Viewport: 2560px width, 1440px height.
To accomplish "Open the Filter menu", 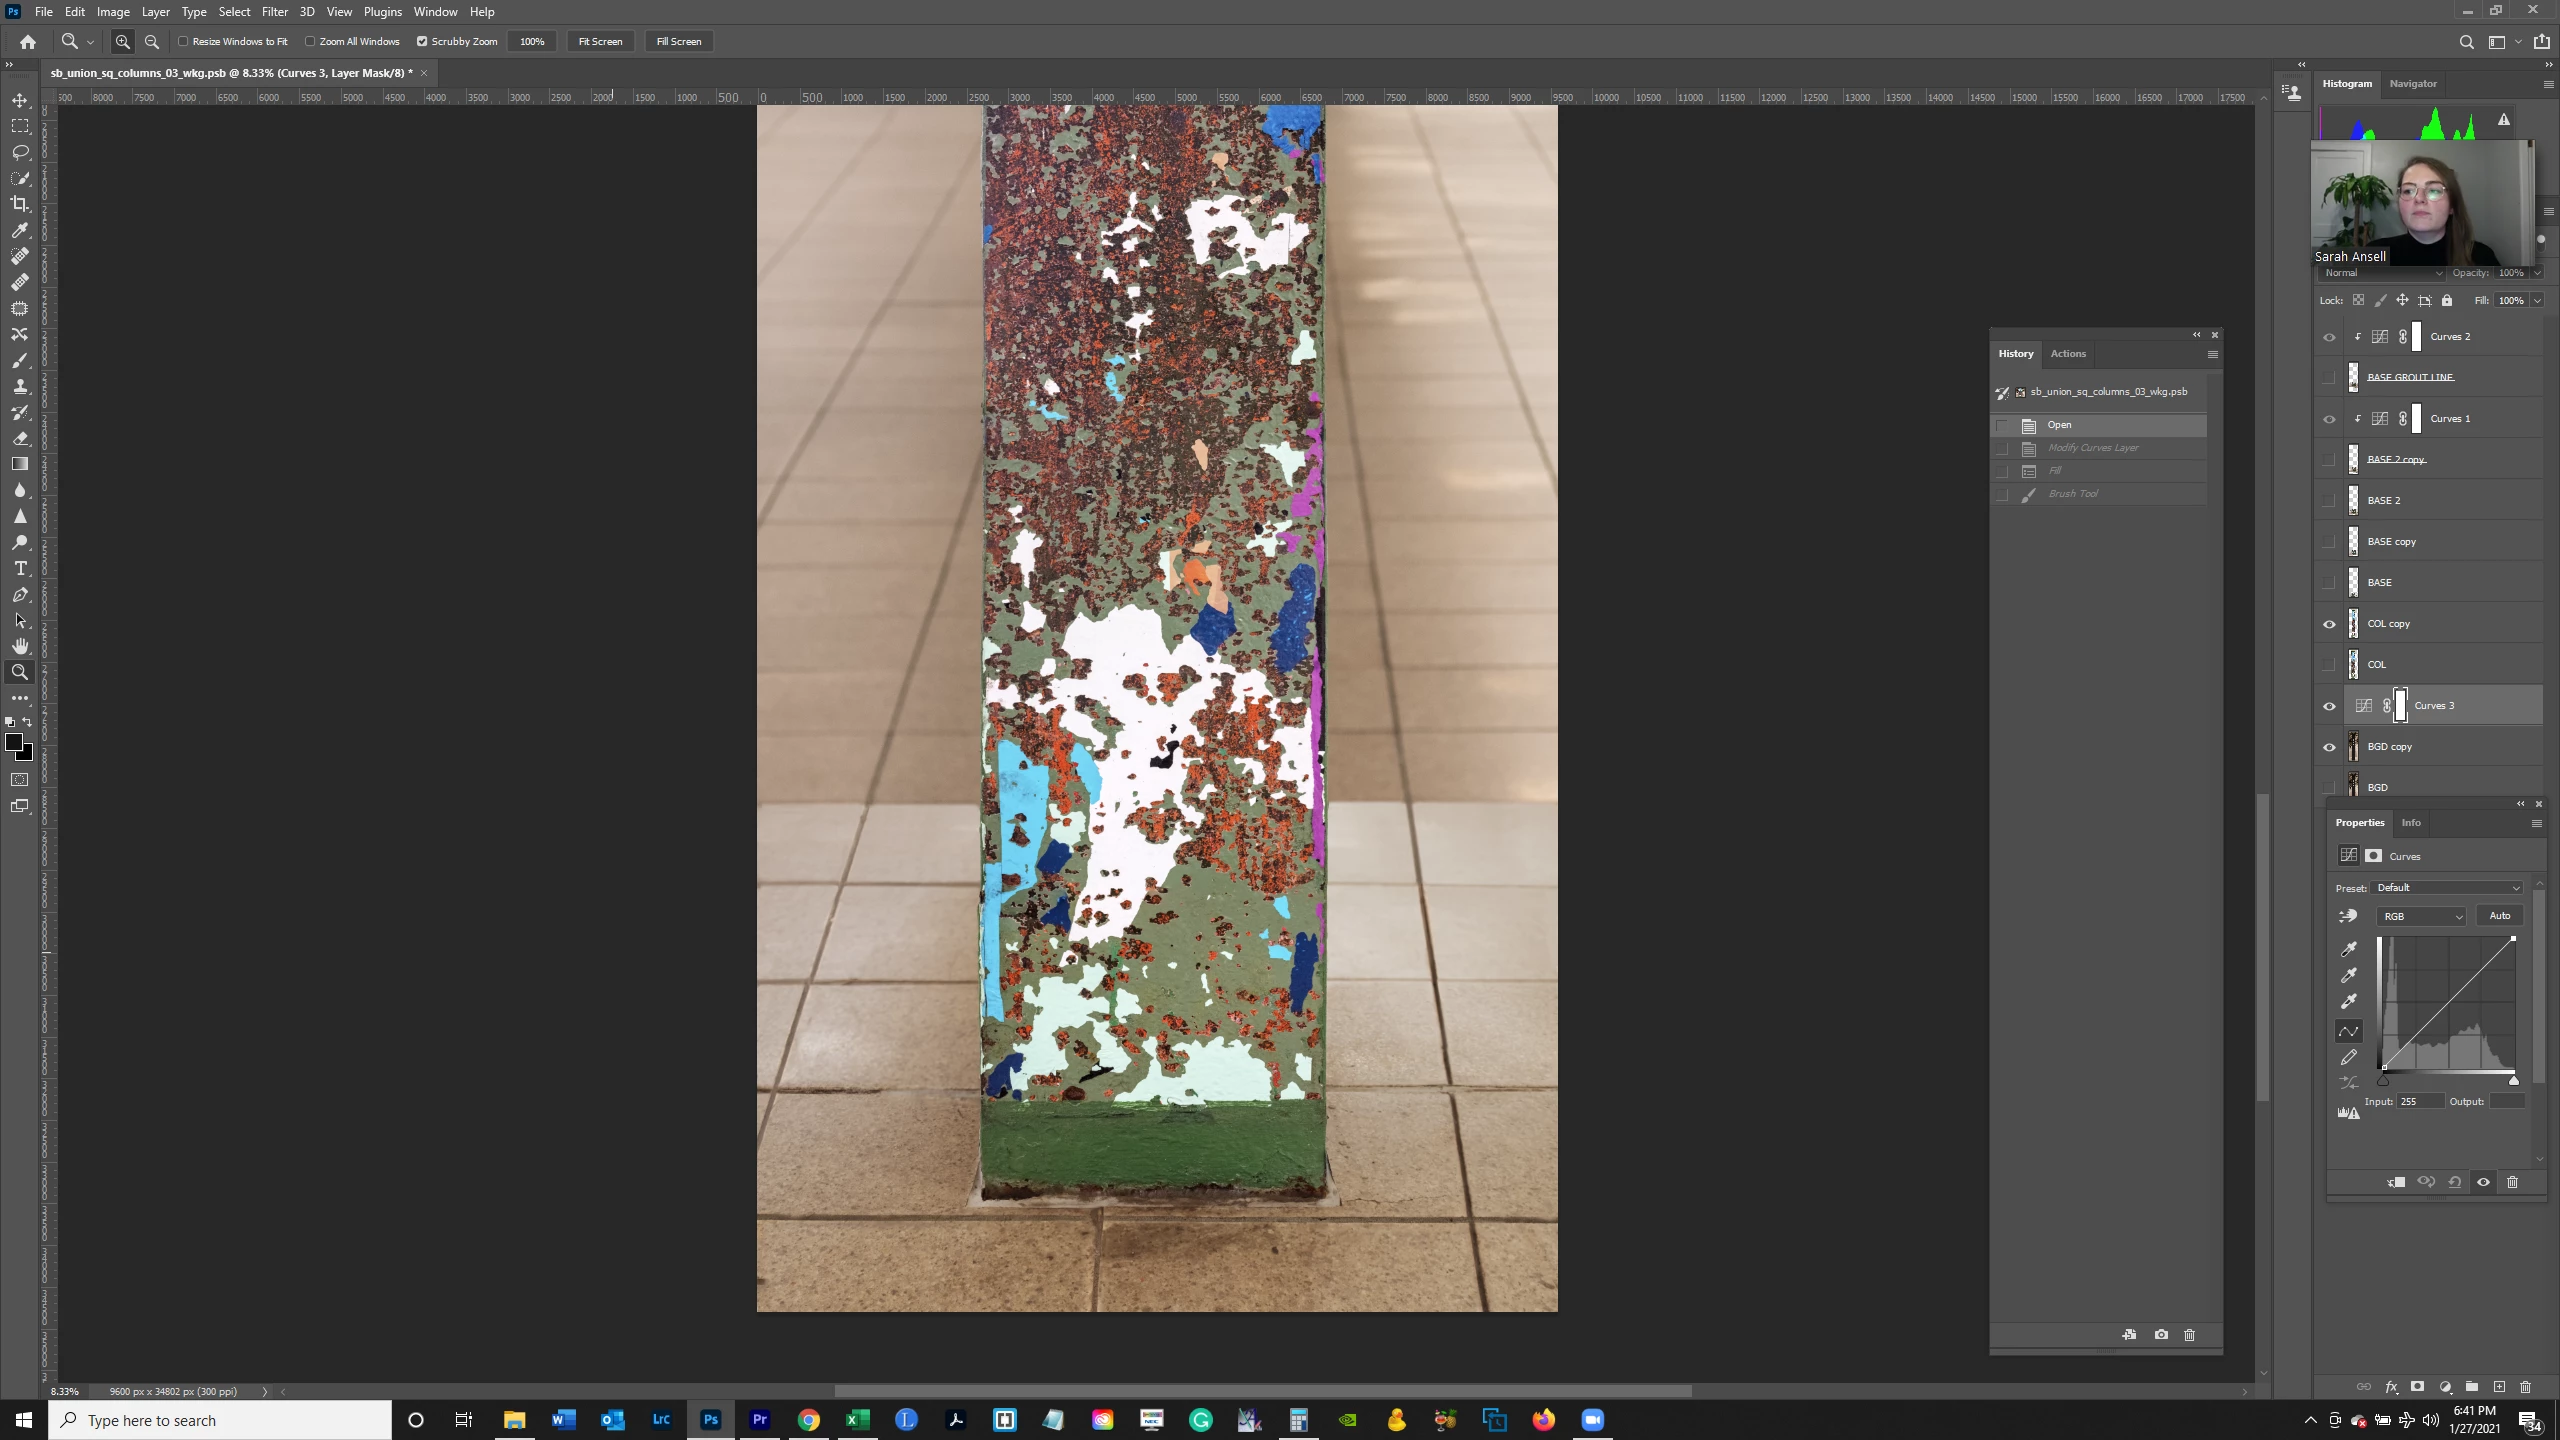I will point(274,12).
